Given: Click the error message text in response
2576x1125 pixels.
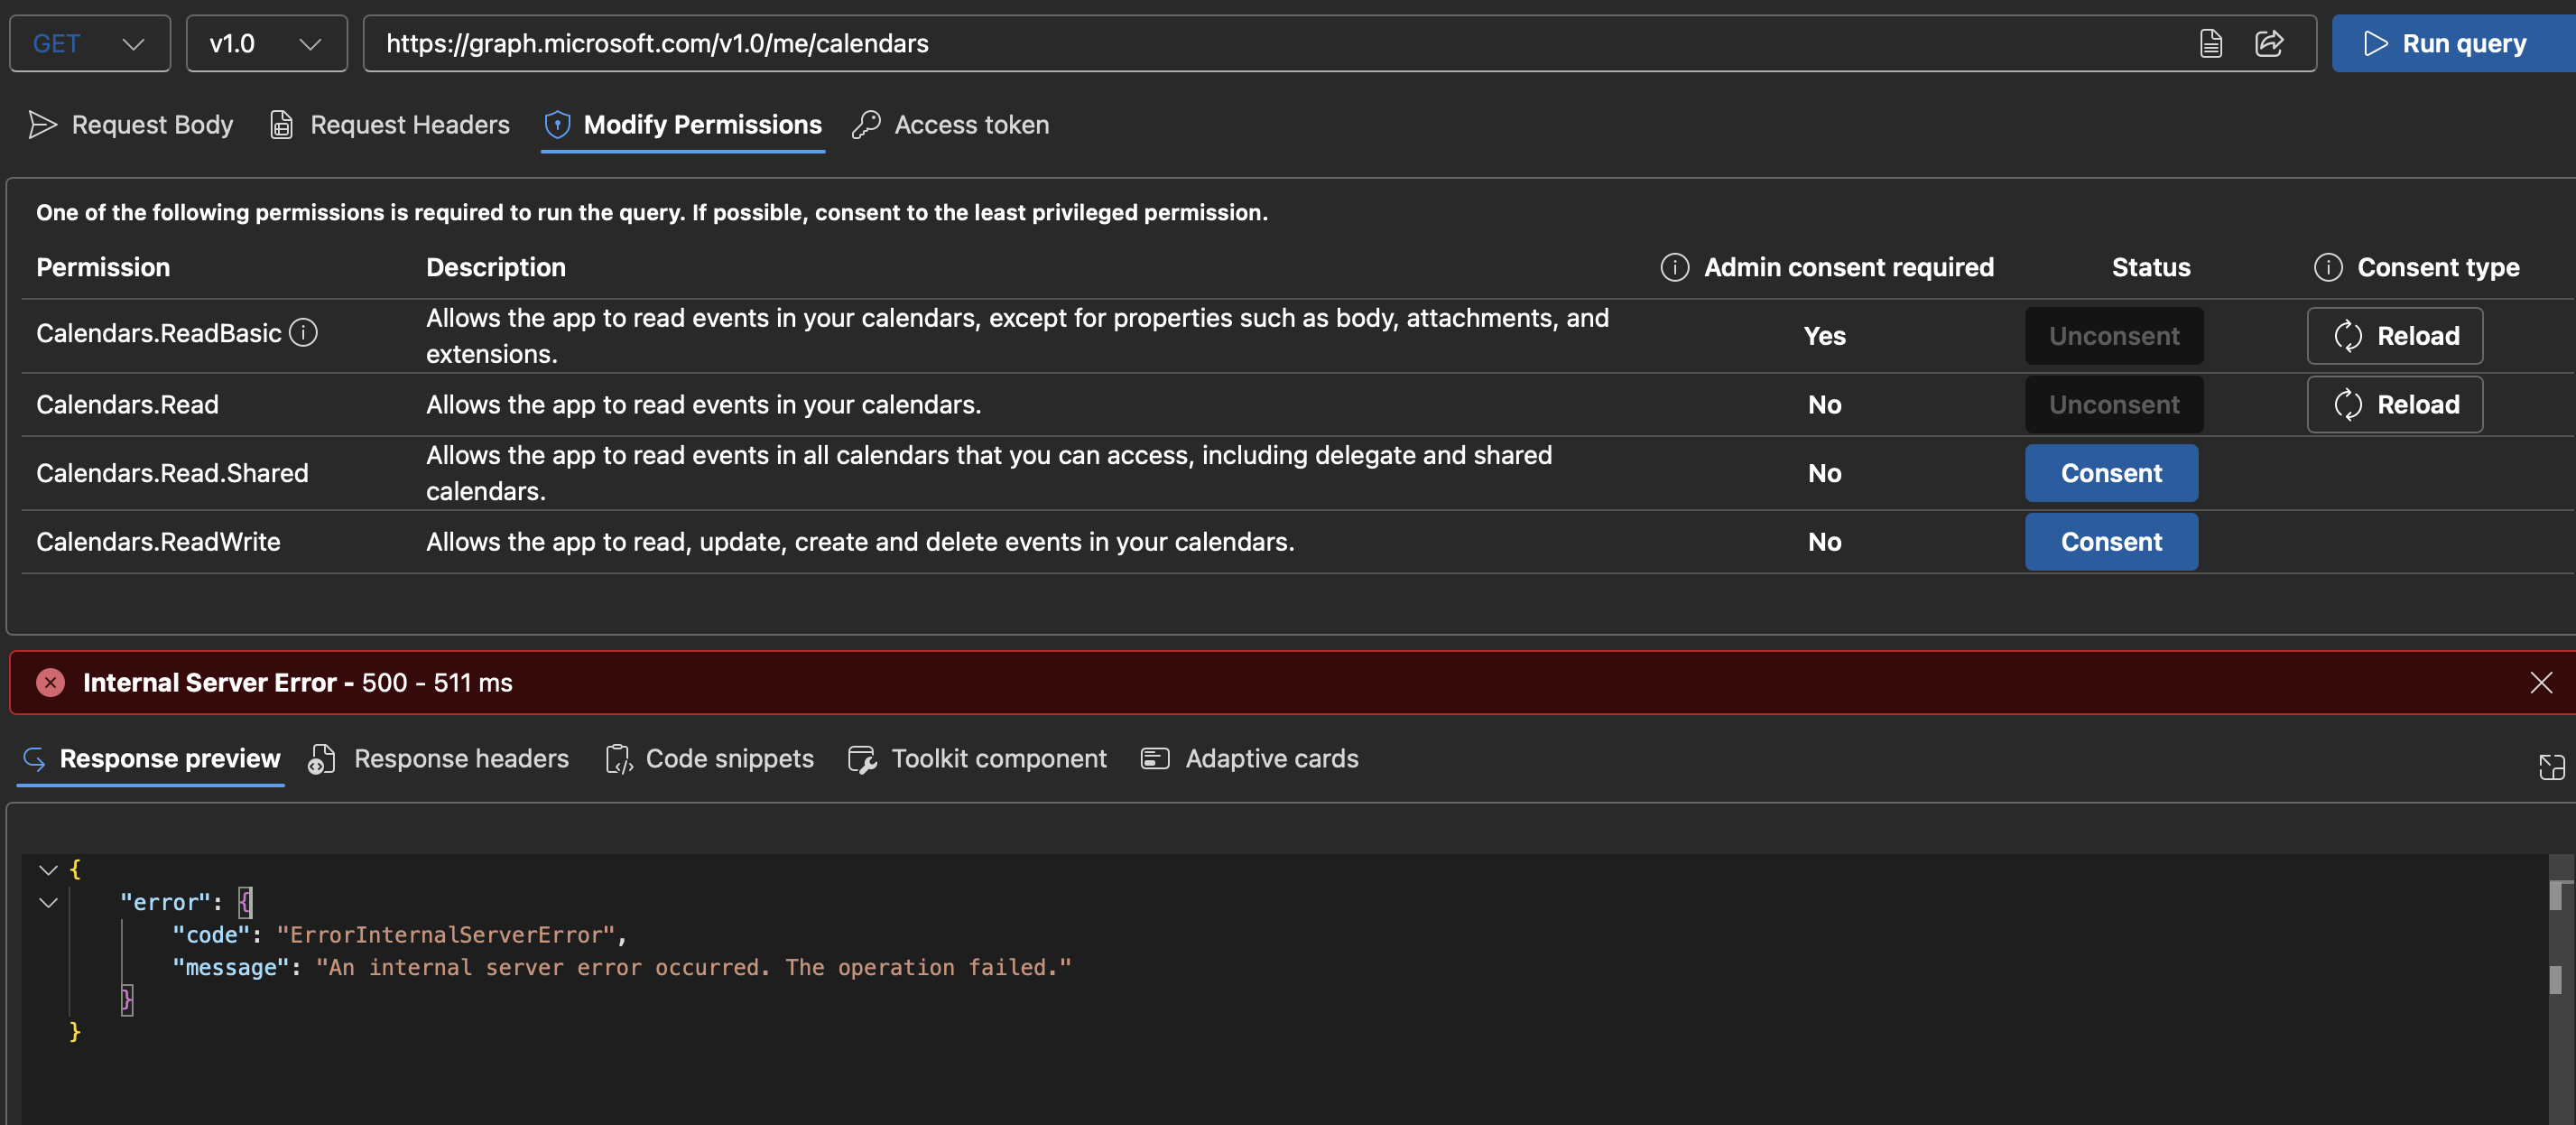Looking at the screenshot, I should click(693, 968).
